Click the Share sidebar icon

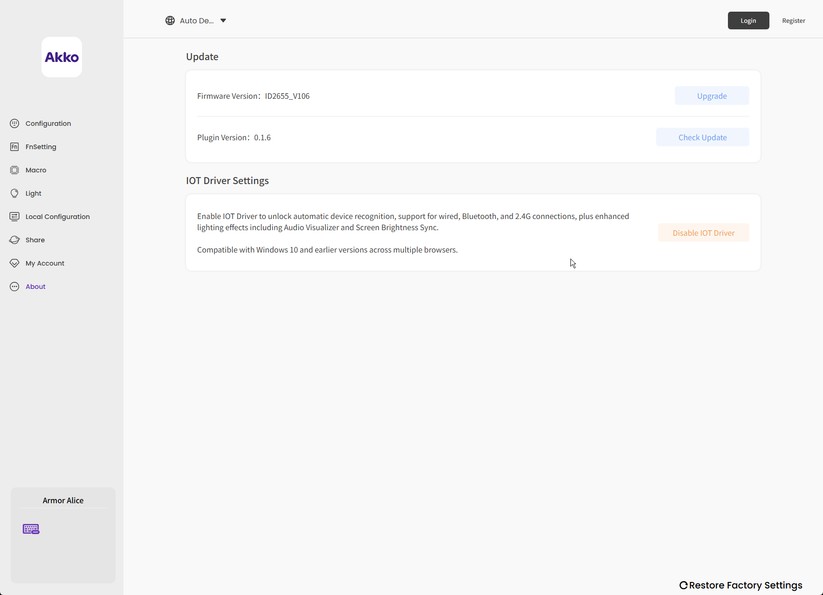[14, 240]
